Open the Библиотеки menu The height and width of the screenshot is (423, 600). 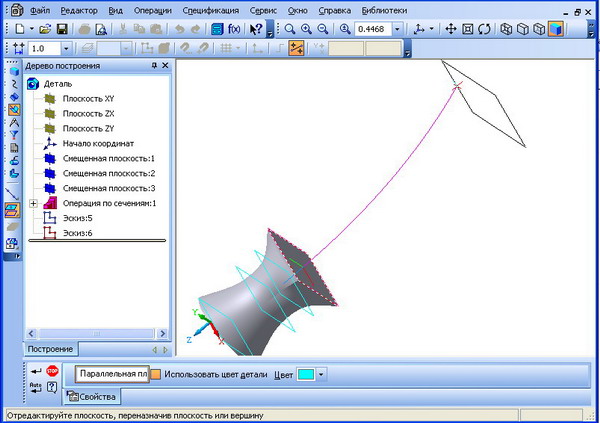pyautogui.click(x=384, y=11)
